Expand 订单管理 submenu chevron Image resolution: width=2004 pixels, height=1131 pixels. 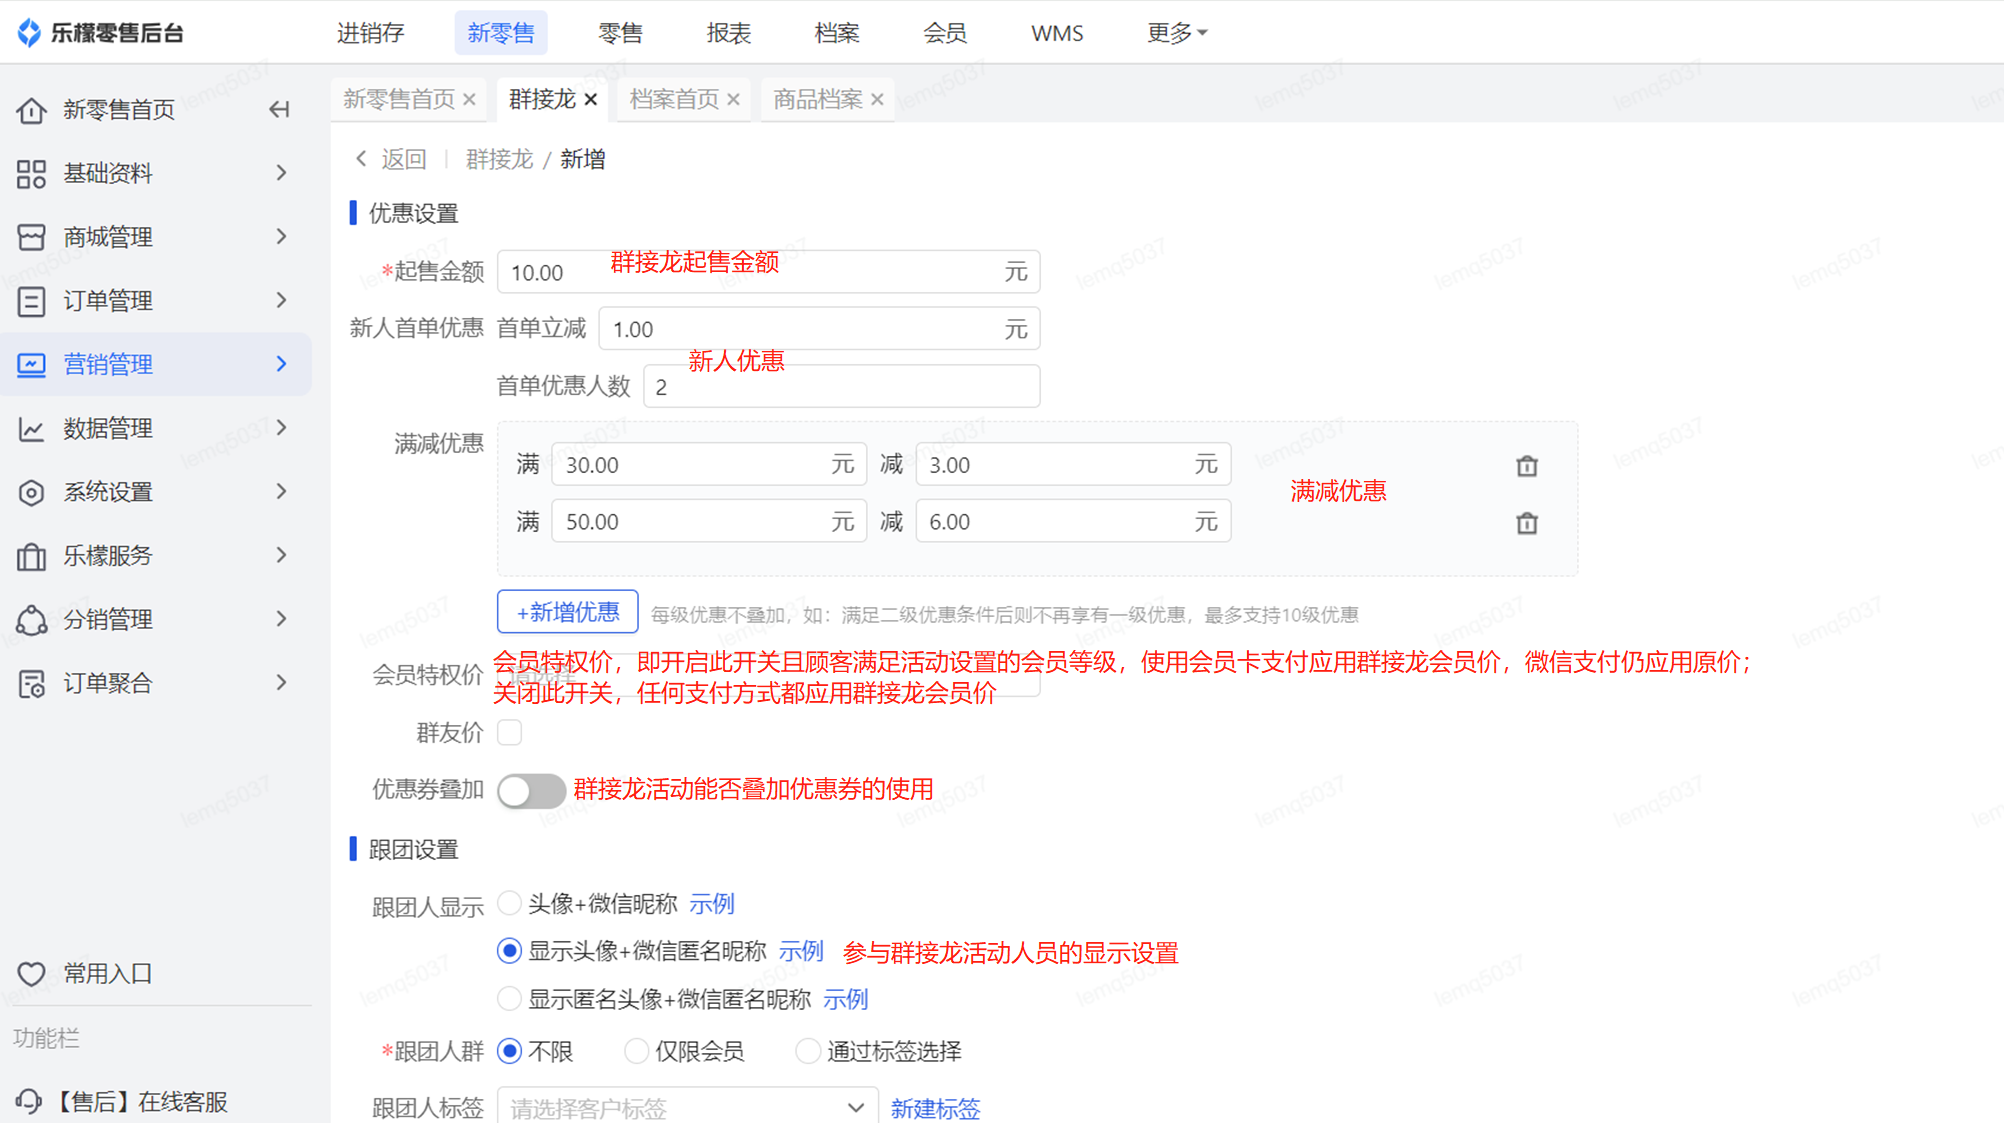281,300
